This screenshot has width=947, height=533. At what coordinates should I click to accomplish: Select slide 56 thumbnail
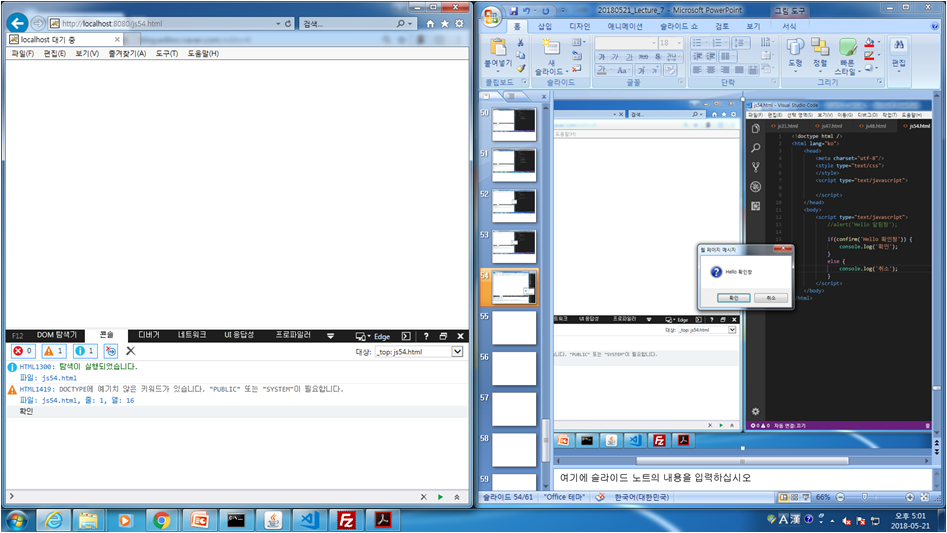click(513, 368)
